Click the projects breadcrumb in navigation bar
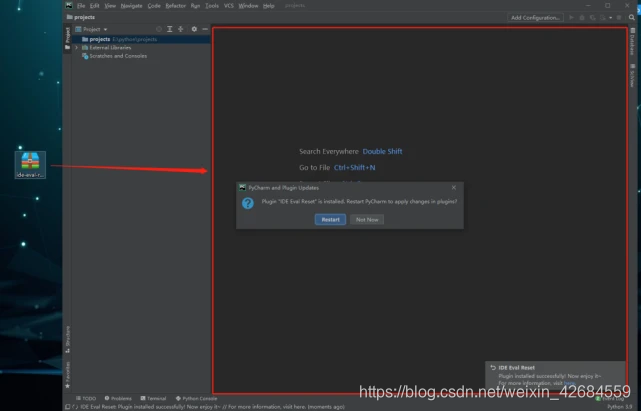Screen dimensions: 641x411 81,17
